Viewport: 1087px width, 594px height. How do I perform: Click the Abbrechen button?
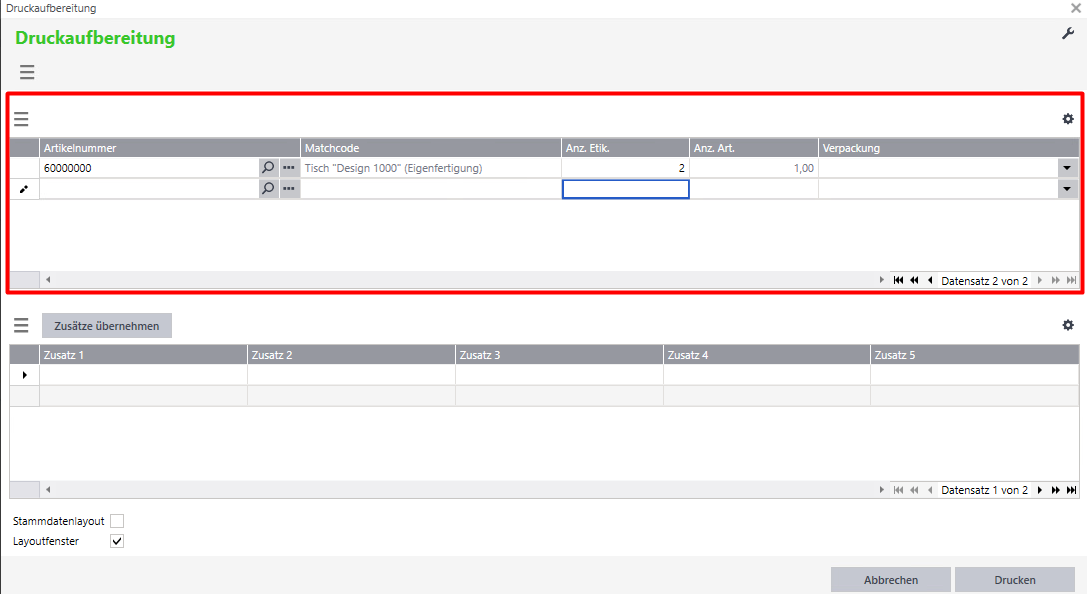pos(890,580)
